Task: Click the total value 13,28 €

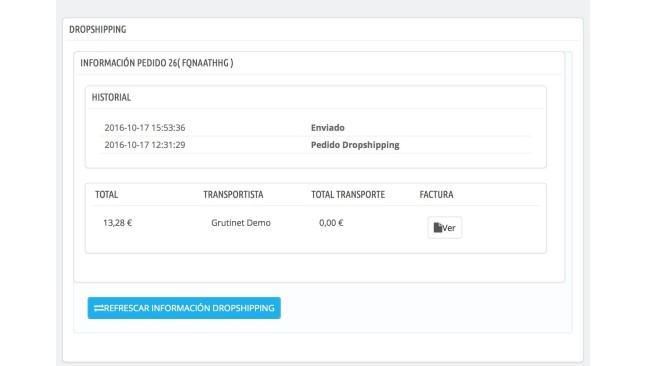Action: (x=117, y=223)
